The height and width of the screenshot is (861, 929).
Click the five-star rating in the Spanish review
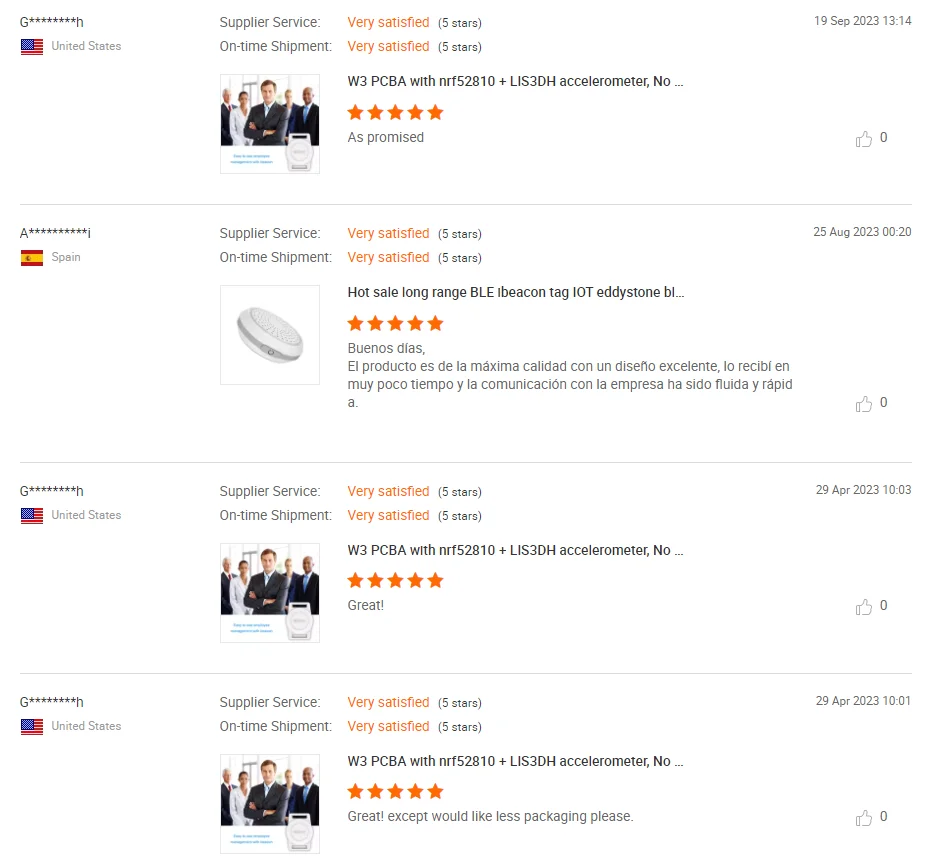tap(395, 323)
